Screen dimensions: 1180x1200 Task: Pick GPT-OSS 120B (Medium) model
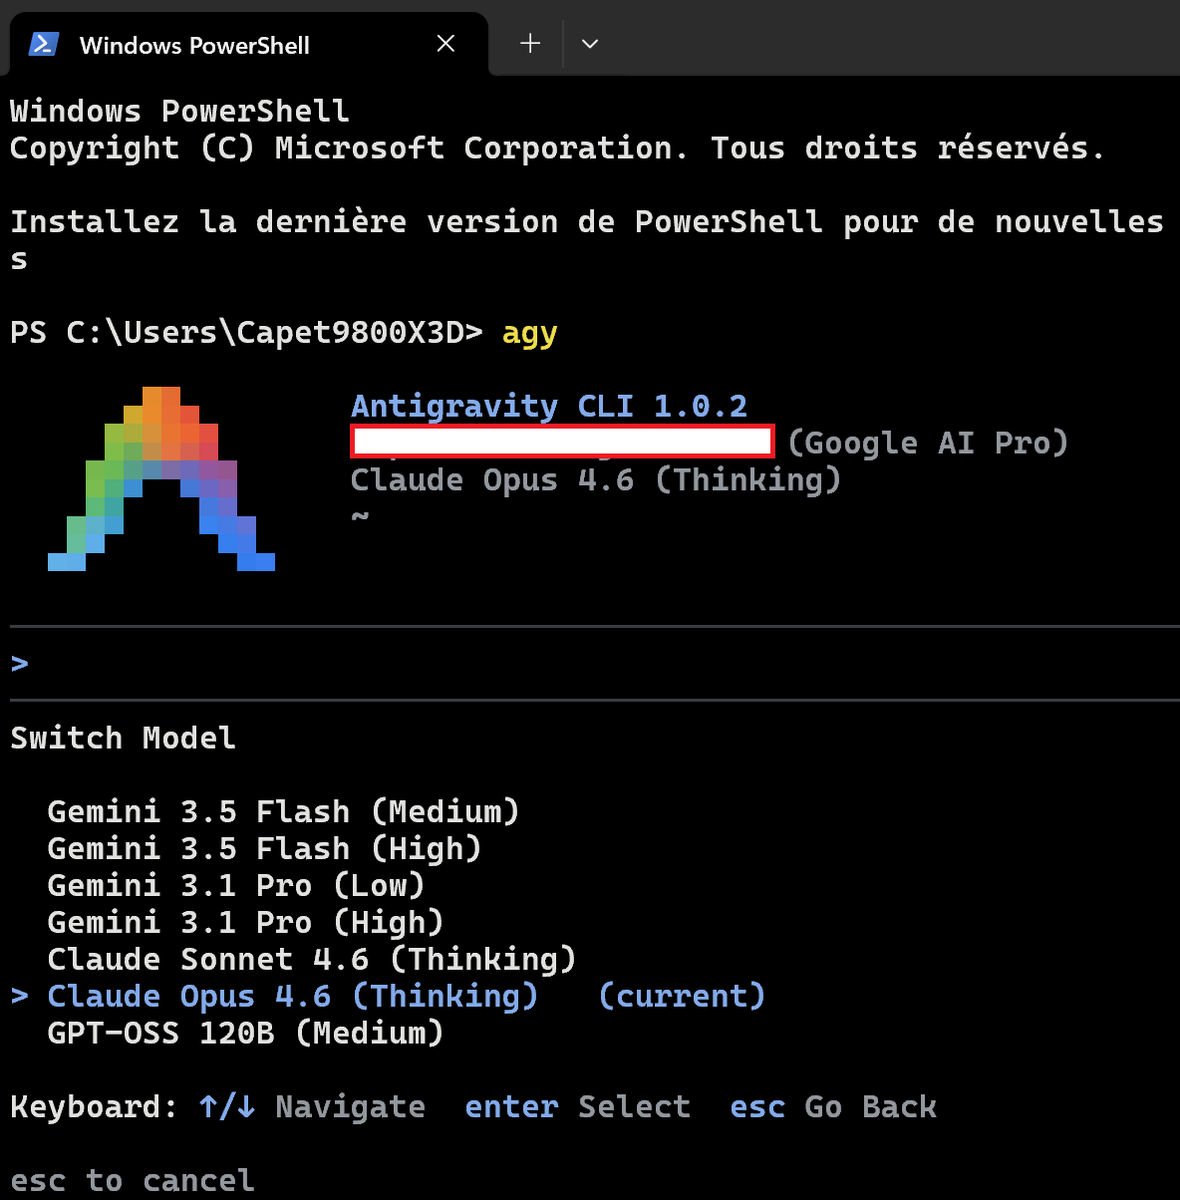click(x=245, y=1033)
